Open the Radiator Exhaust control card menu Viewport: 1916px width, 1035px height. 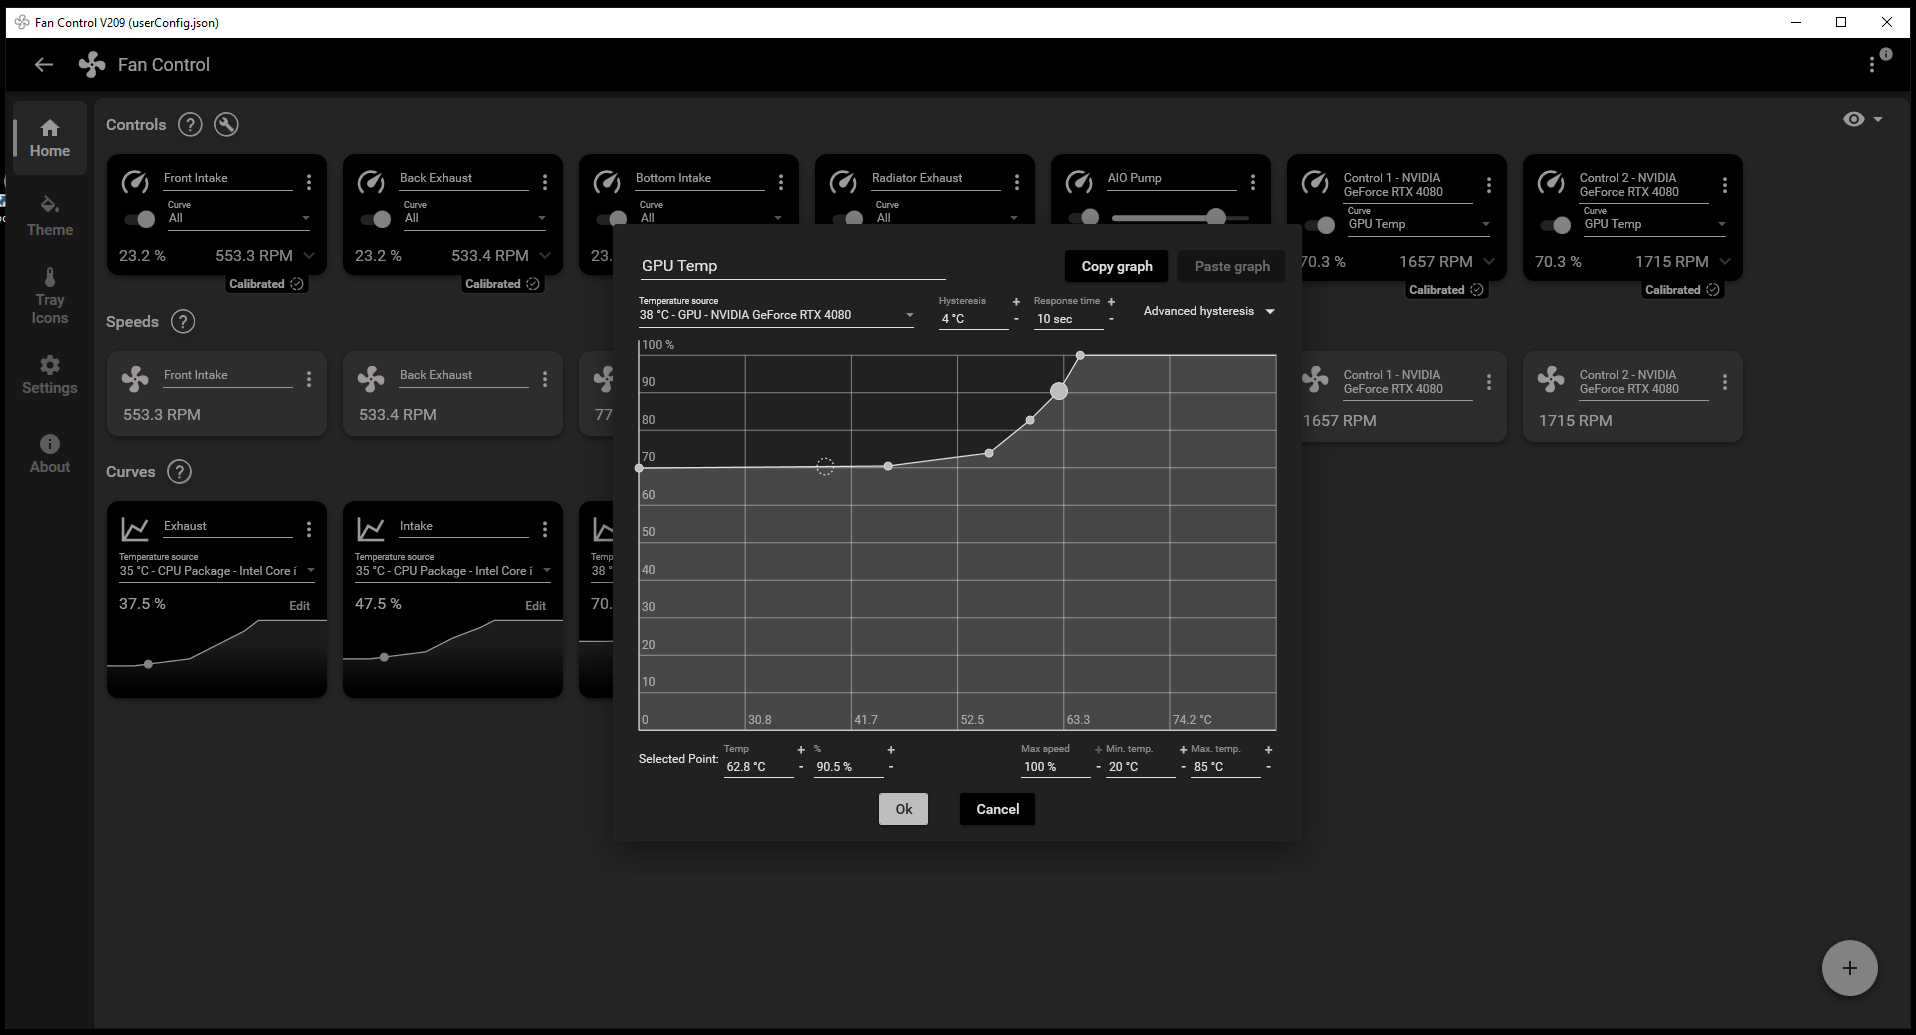(1017, 182)
